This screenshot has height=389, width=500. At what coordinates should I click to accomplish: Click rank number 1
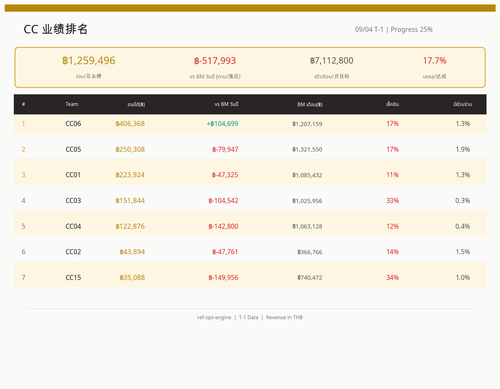(x=23, y=124)
